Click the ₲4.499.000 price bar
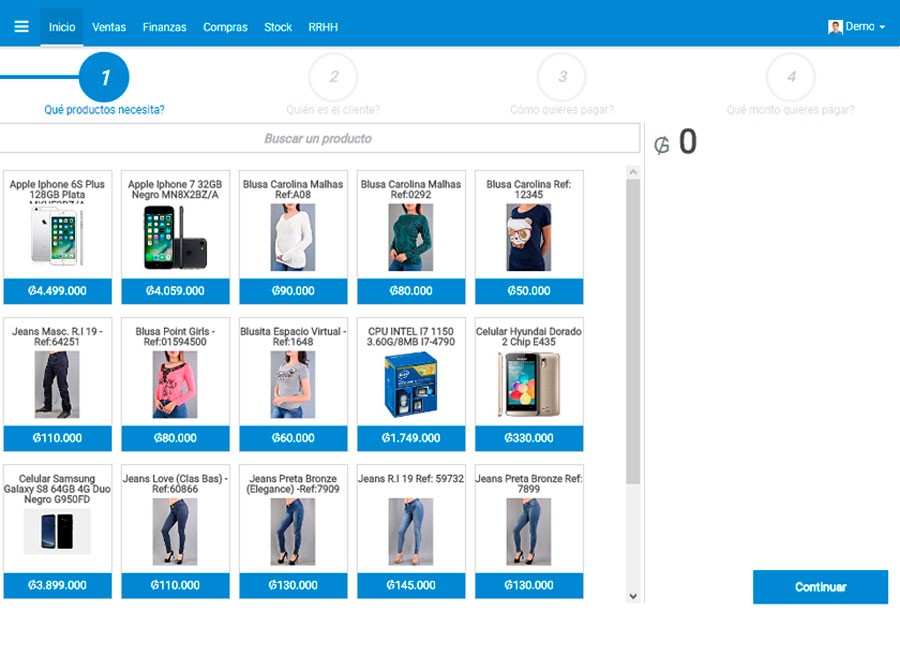The width and height of the screenshot is (900, 652). coord(57,291)
